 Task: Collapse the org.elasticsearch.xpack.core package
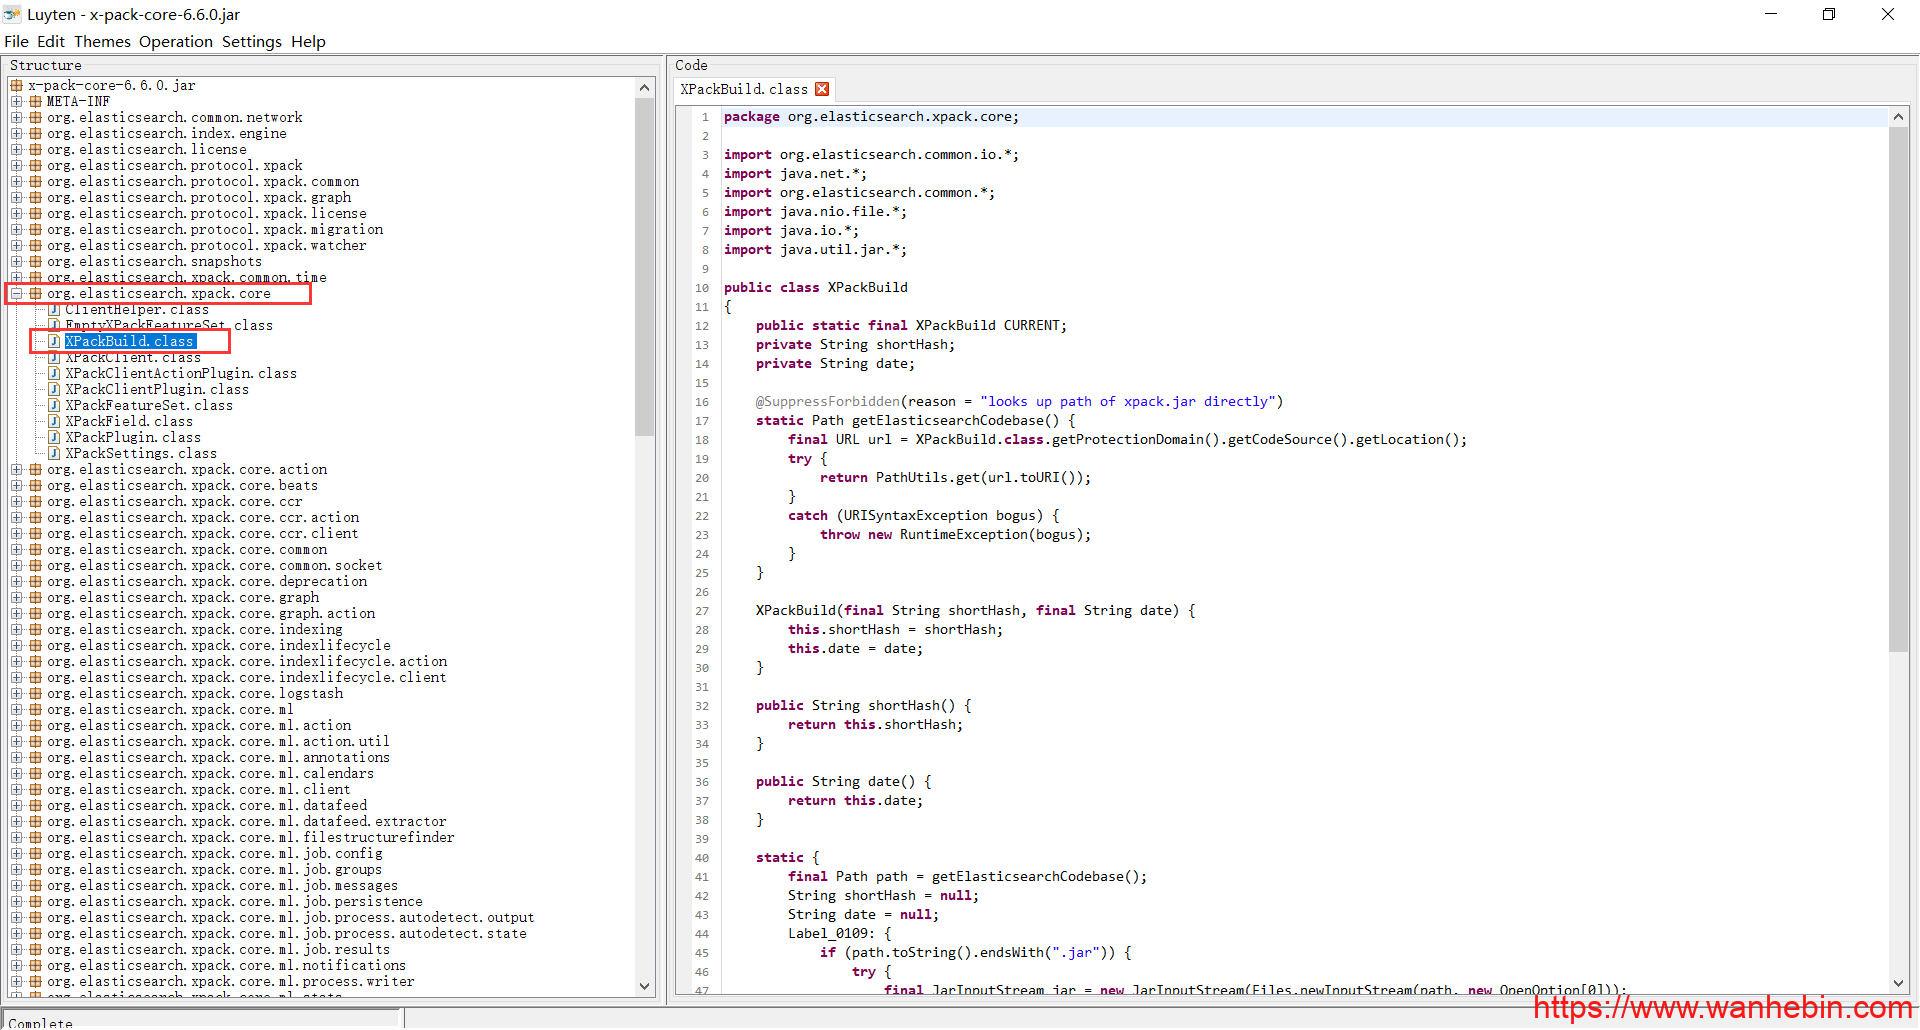point(17,294)
